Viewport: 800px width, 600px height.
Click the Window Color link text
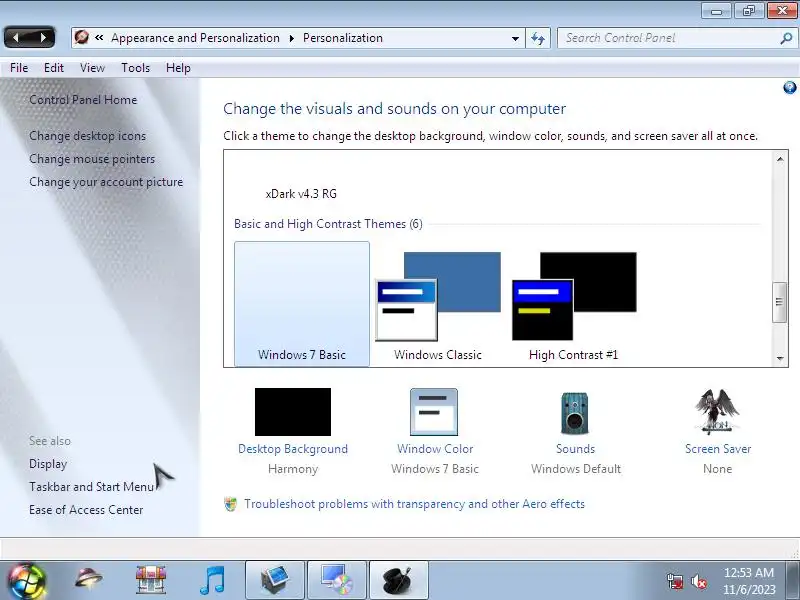pos(435,449)
